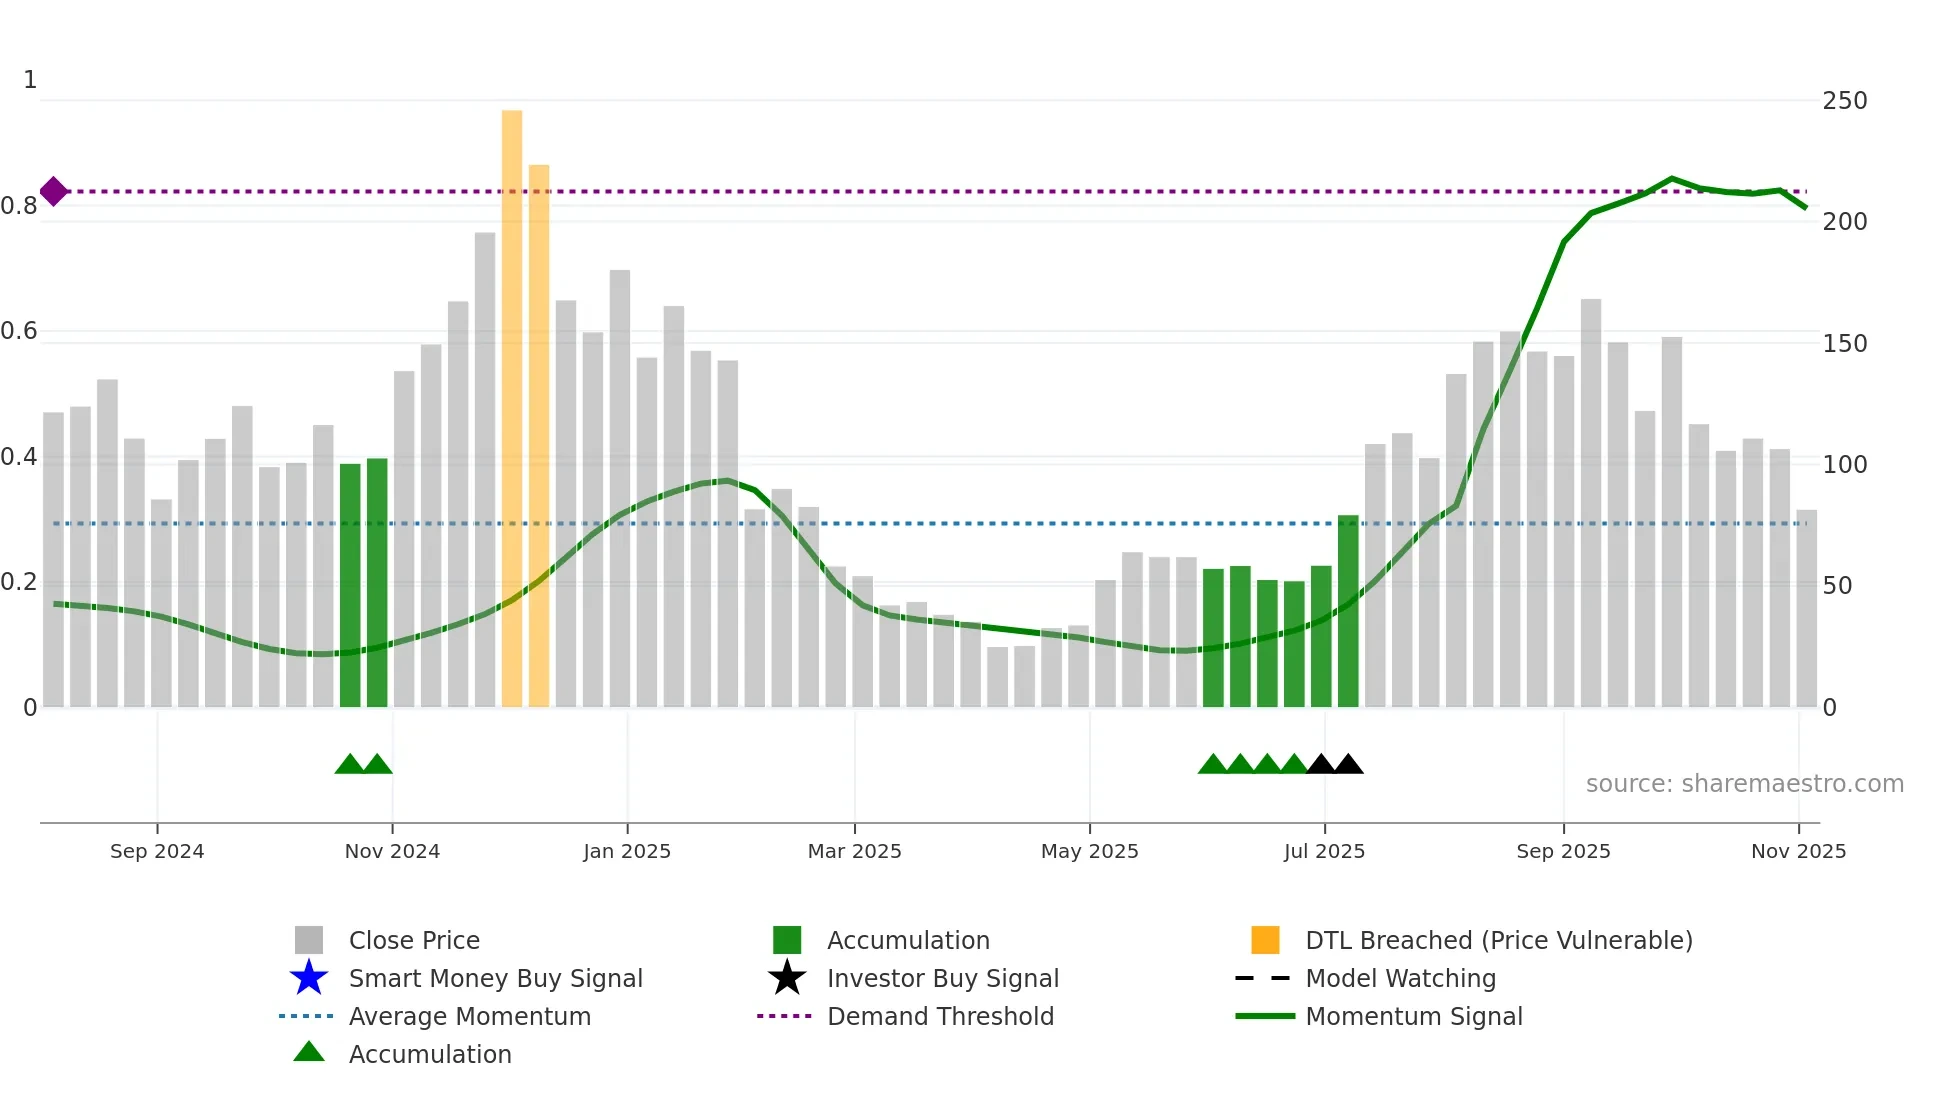Click the momentum signal line peak above threshold

1671,179
